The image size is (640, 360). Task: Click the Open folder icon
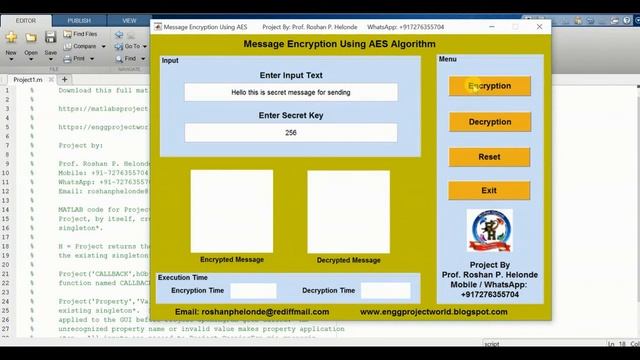pyautogui.click(x=31, y=38)
